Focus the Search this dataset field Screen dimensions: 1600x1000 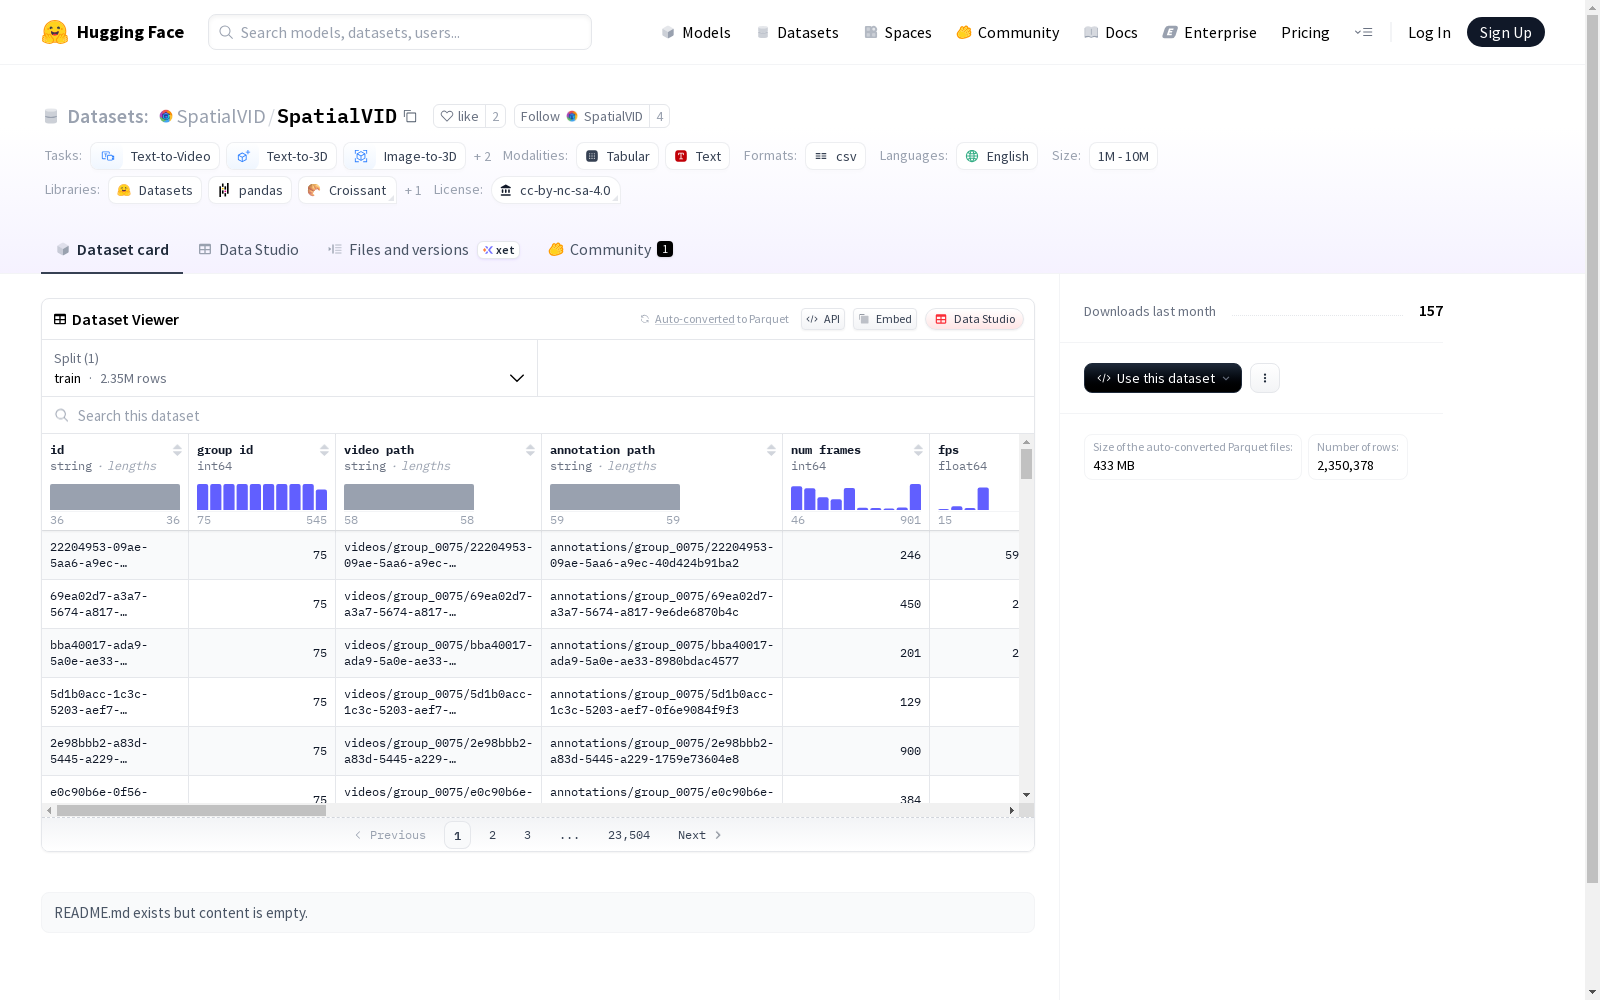click(538, 415)
